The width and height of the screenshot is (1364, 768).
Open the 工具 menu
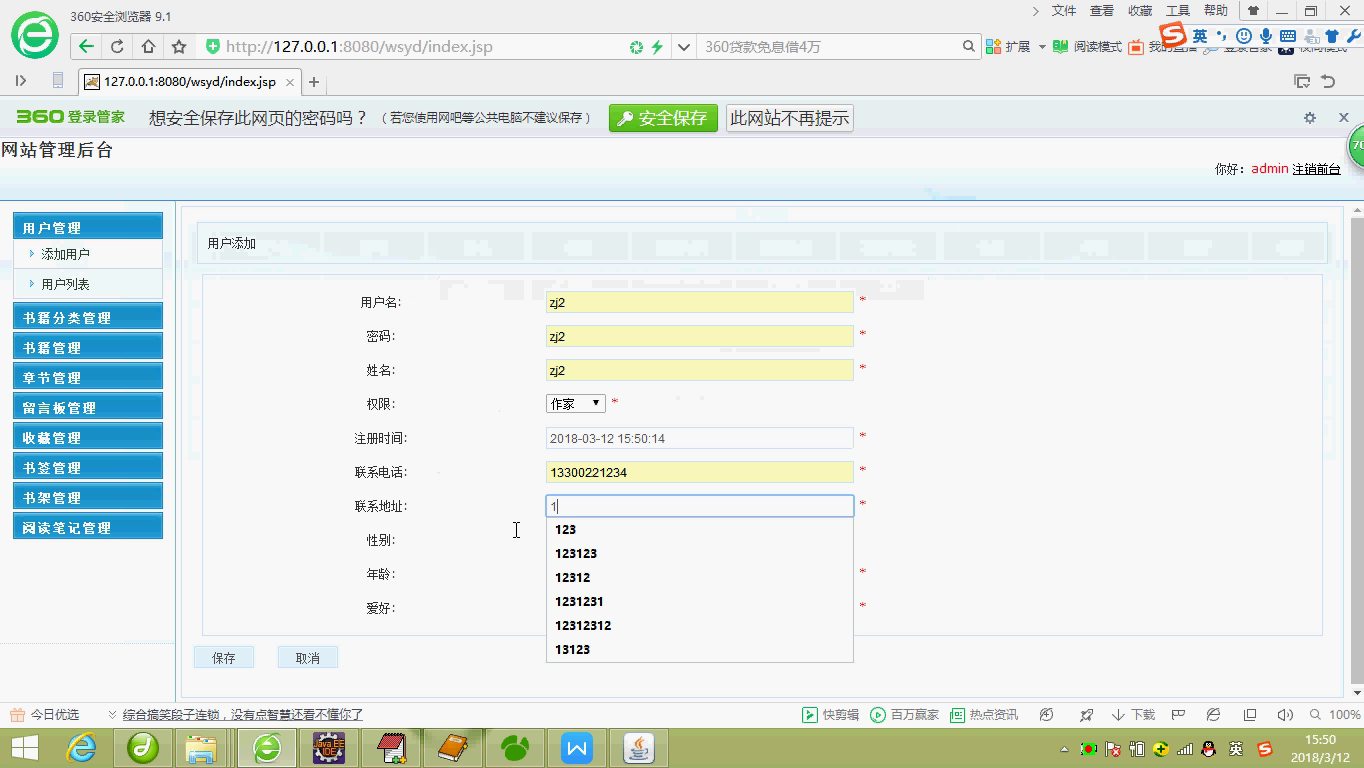tap(1178, 11)
